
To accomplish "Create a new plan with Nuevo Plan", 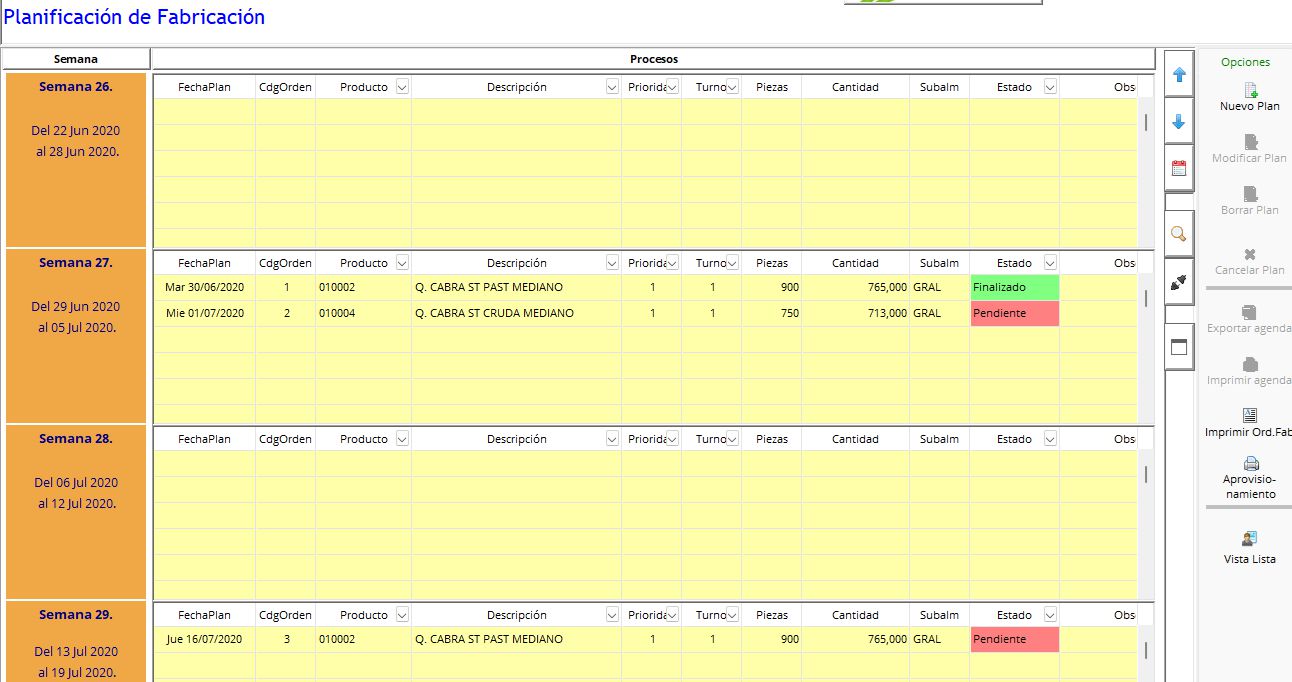I will pyautogui.click(x=1249, y=96).
